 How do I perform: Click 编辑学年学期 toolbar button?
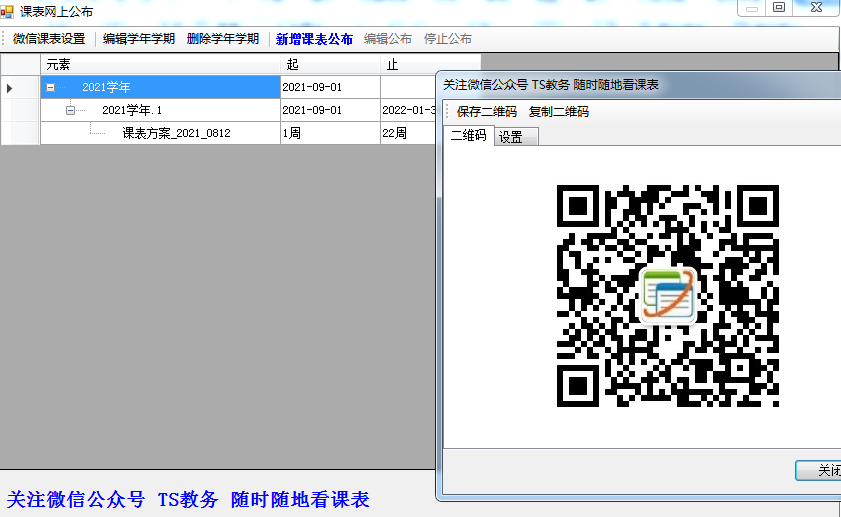[x=139, y=39]
